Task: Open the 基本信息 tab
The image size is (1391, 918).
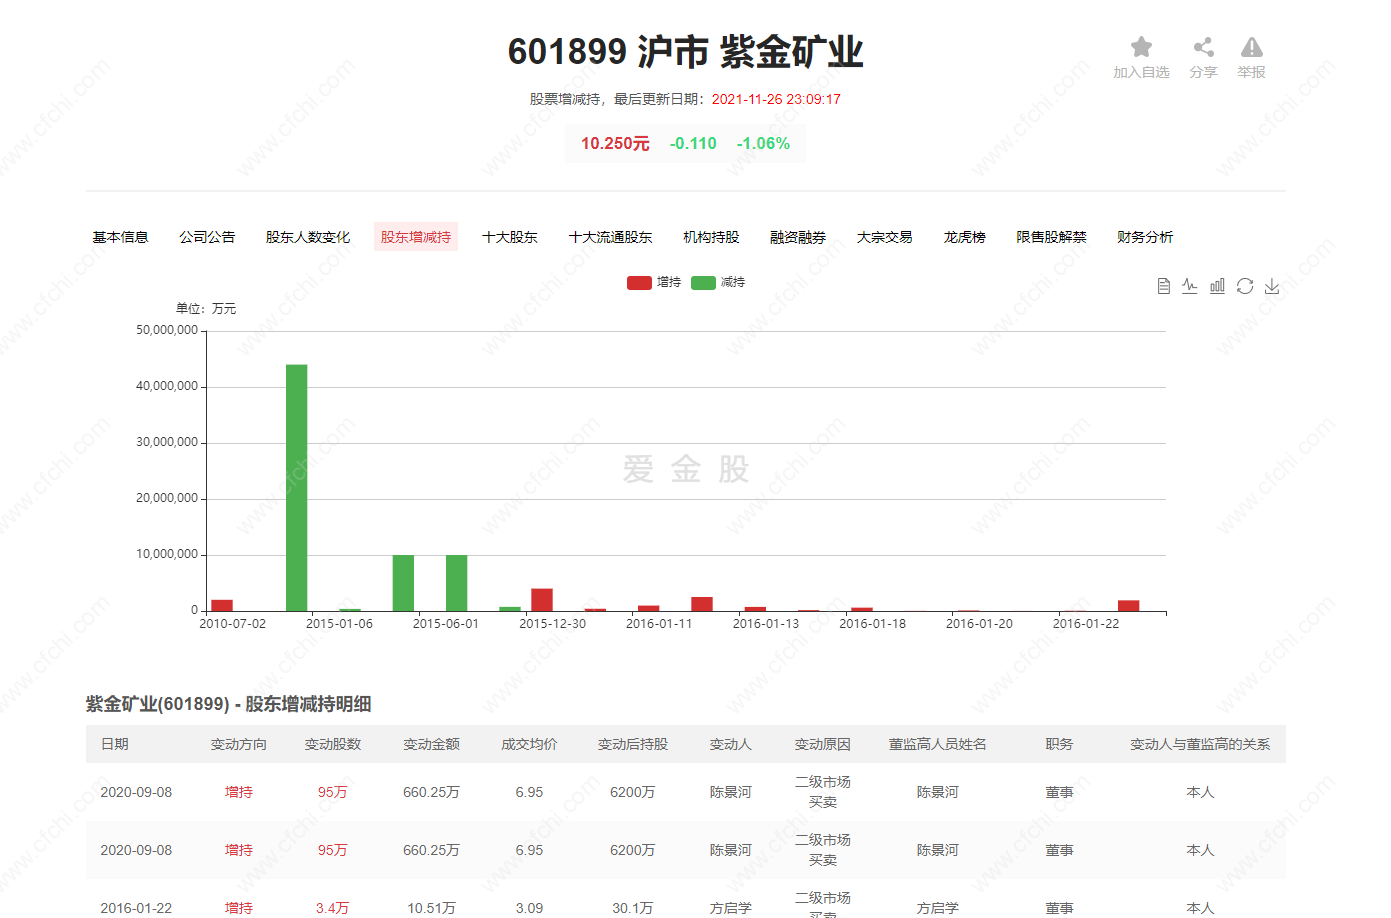Action: tap(120, 237)
